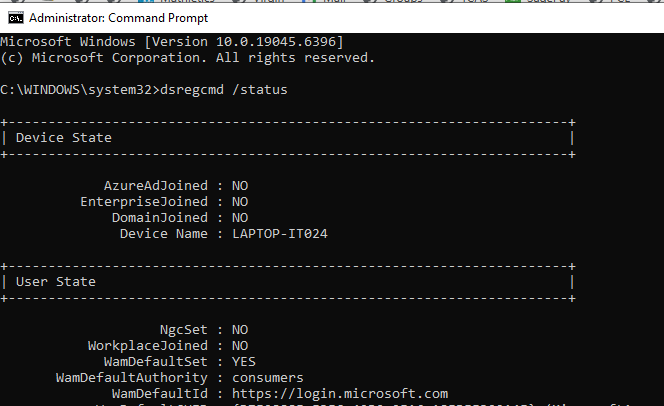
Task: Click the DomainJoined NO value
Action: (x=240, y=218)
